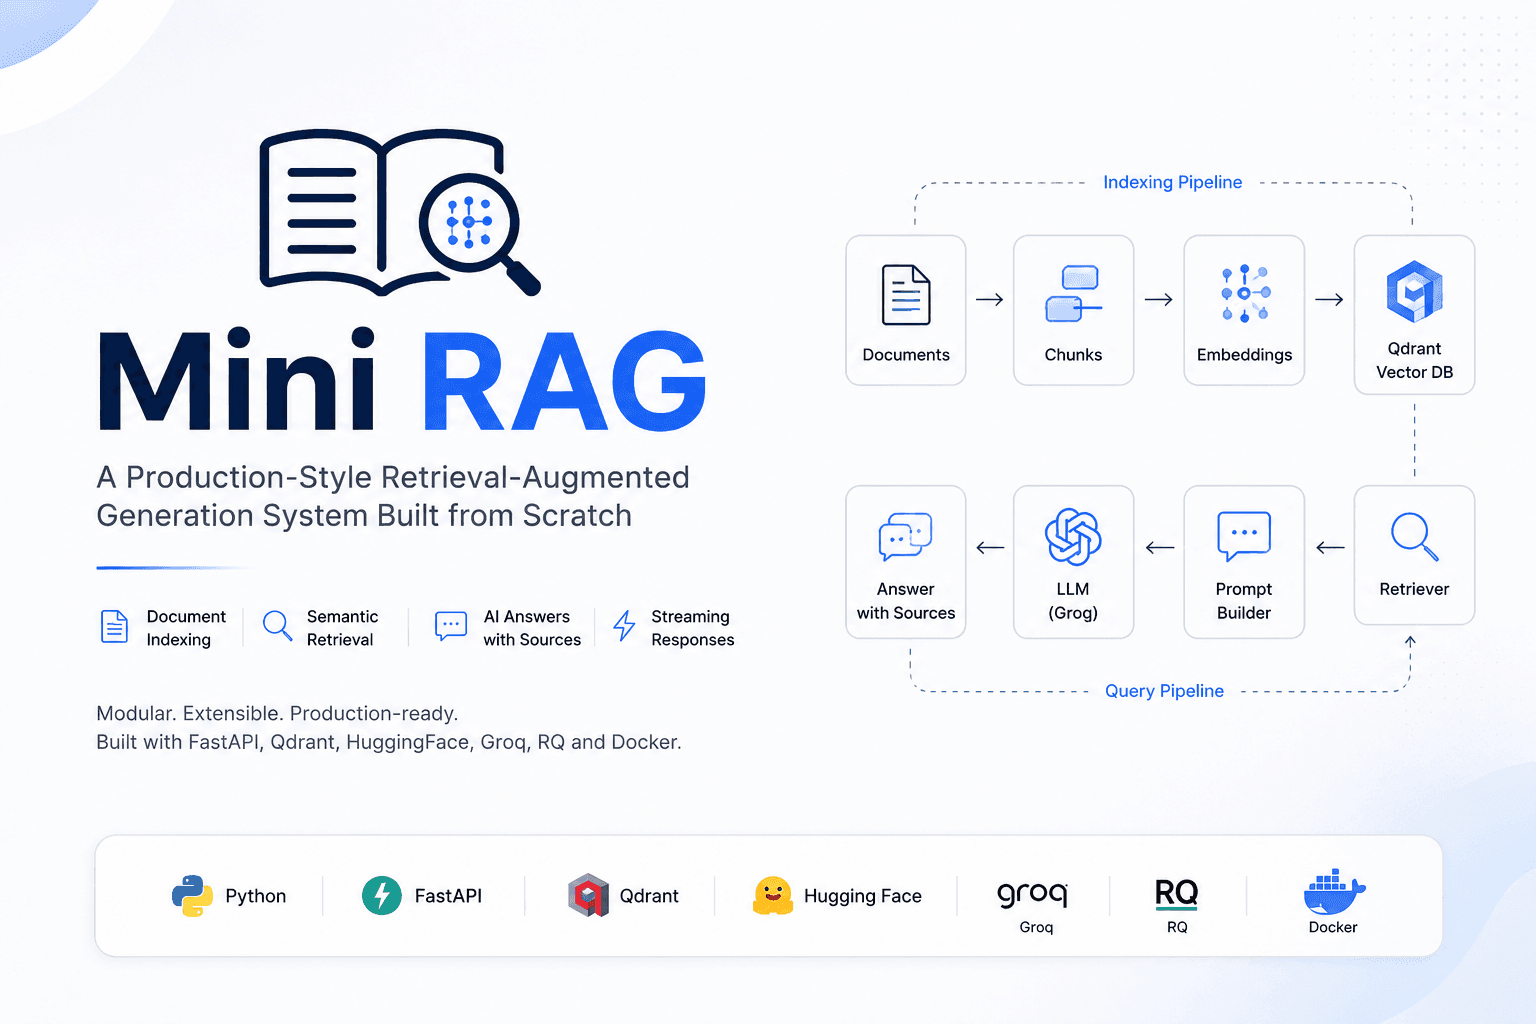Click the "Python" label in tech bar
The image size is (1536, 1024).
[256, 897]
